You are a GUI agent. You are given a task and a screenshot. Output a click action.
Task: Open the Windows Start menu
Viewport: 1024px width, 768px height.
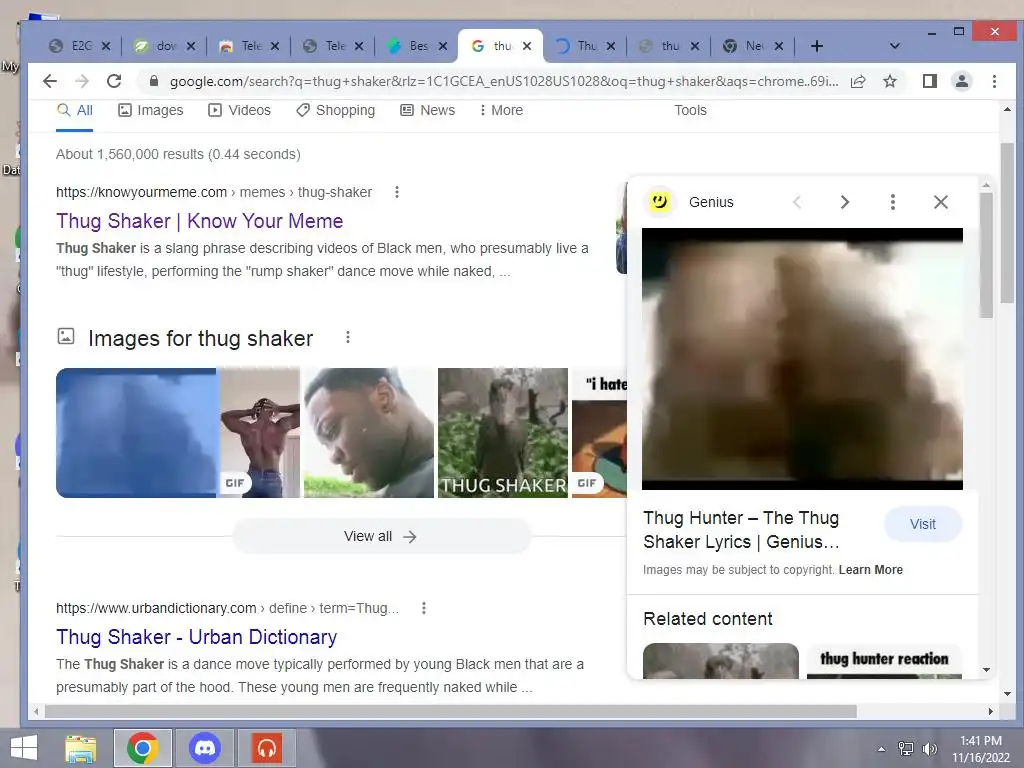pyautogui.click(x=24, y=748)
